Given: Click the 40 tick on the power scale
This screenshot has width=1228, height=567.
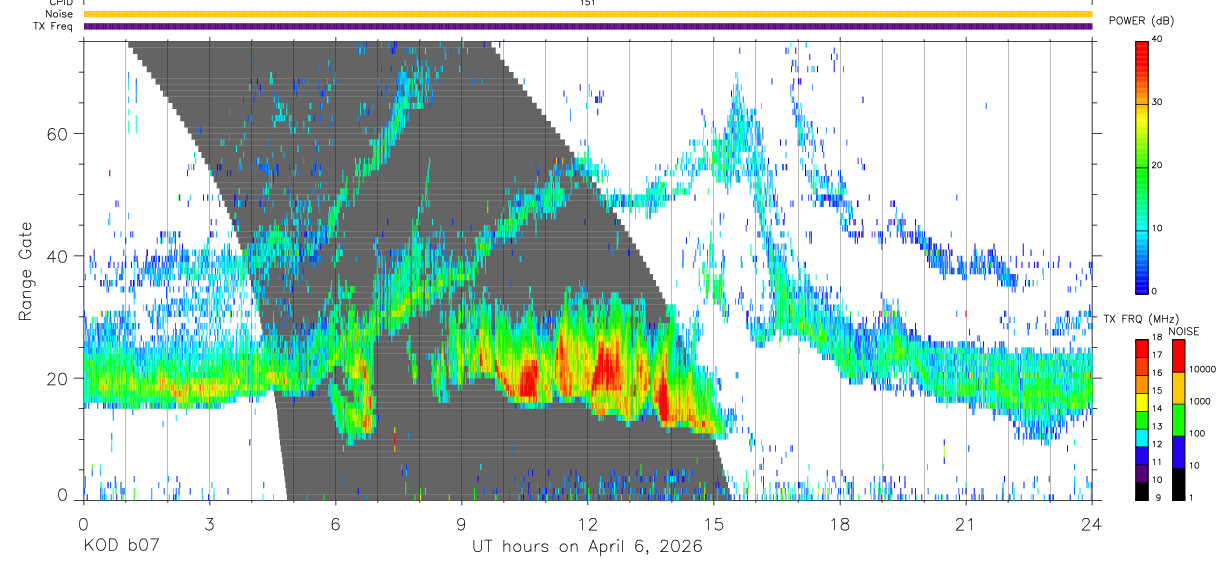Looking at the screenshot, I should tap(1157, 40).
